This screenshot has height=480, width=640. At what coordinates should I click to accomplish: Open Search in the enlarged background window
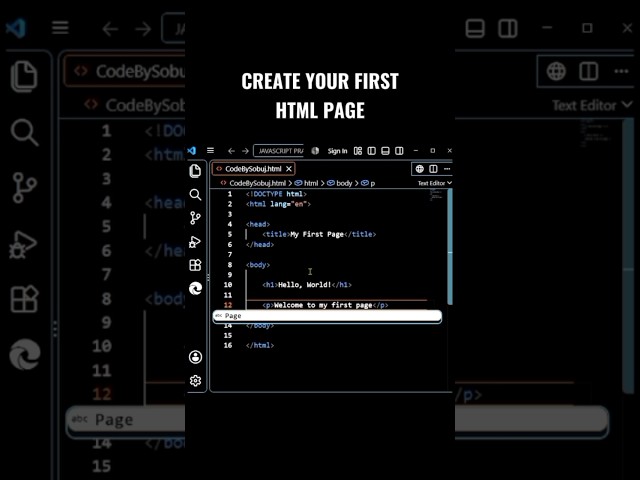(x=24, y=132)
